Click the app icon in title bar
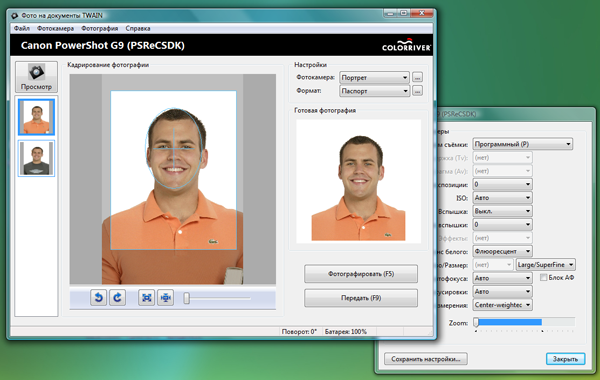The width and height of the screenshot is (600, 380). click(15, 16)
